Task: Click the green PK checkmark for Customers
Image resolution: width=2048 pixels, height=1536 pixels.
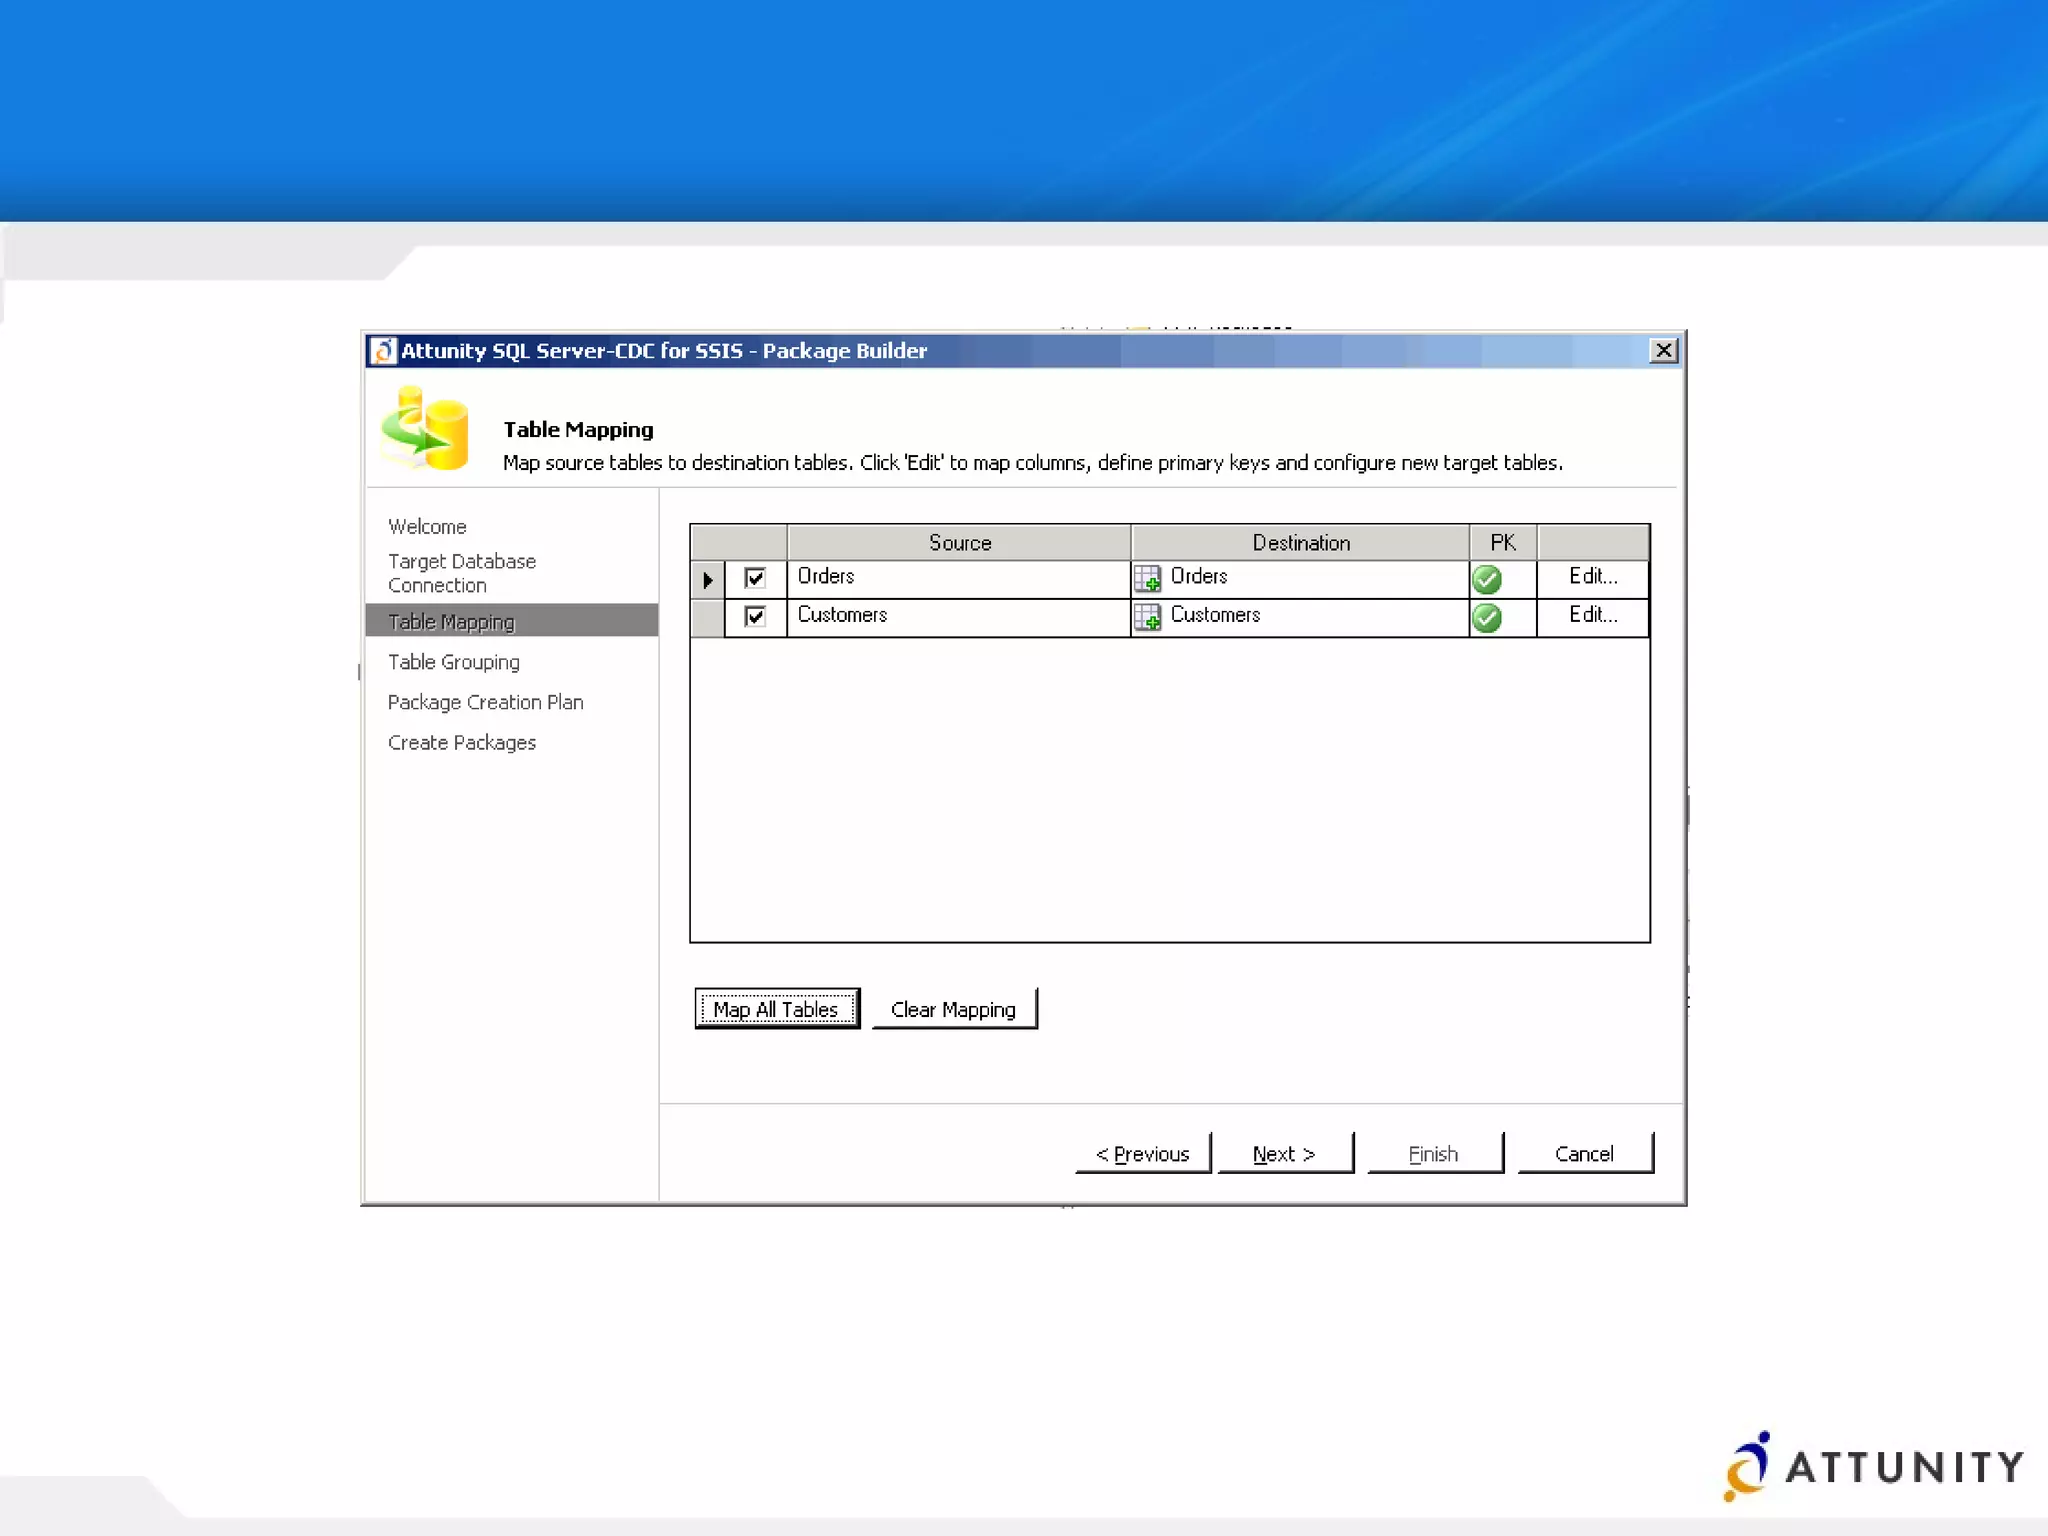Action: [1487, 618]
